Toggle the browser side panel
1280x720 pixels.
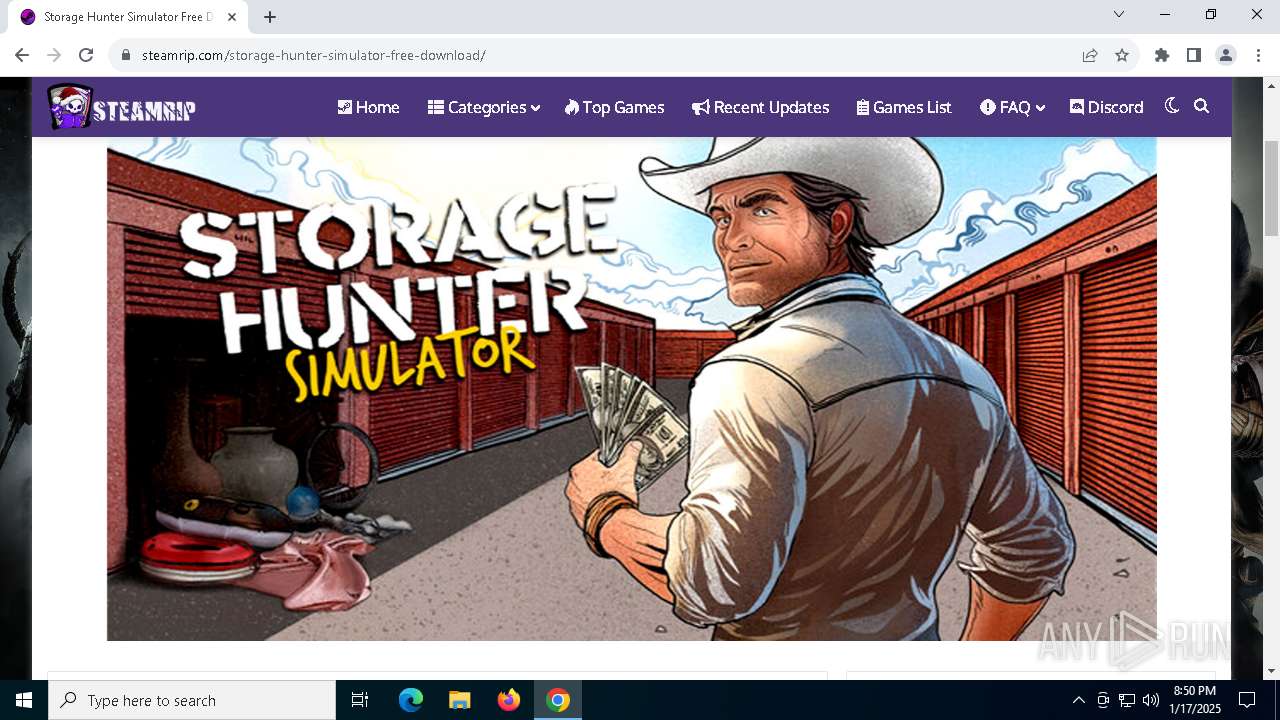[1194, 55]
